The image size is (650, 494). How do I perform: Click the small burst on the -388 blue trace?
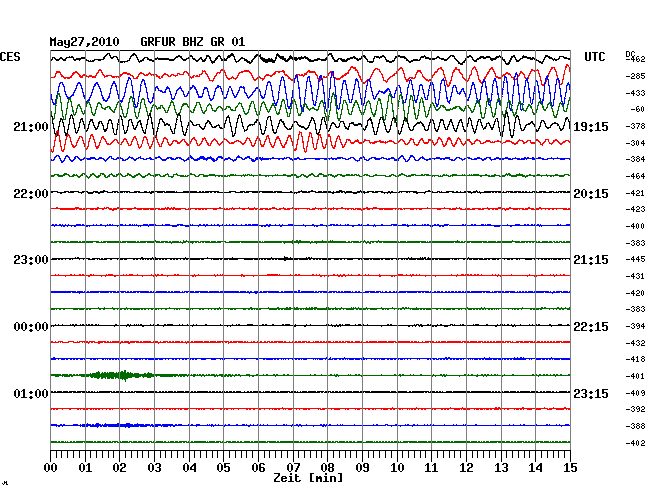[x=120, y=425]
